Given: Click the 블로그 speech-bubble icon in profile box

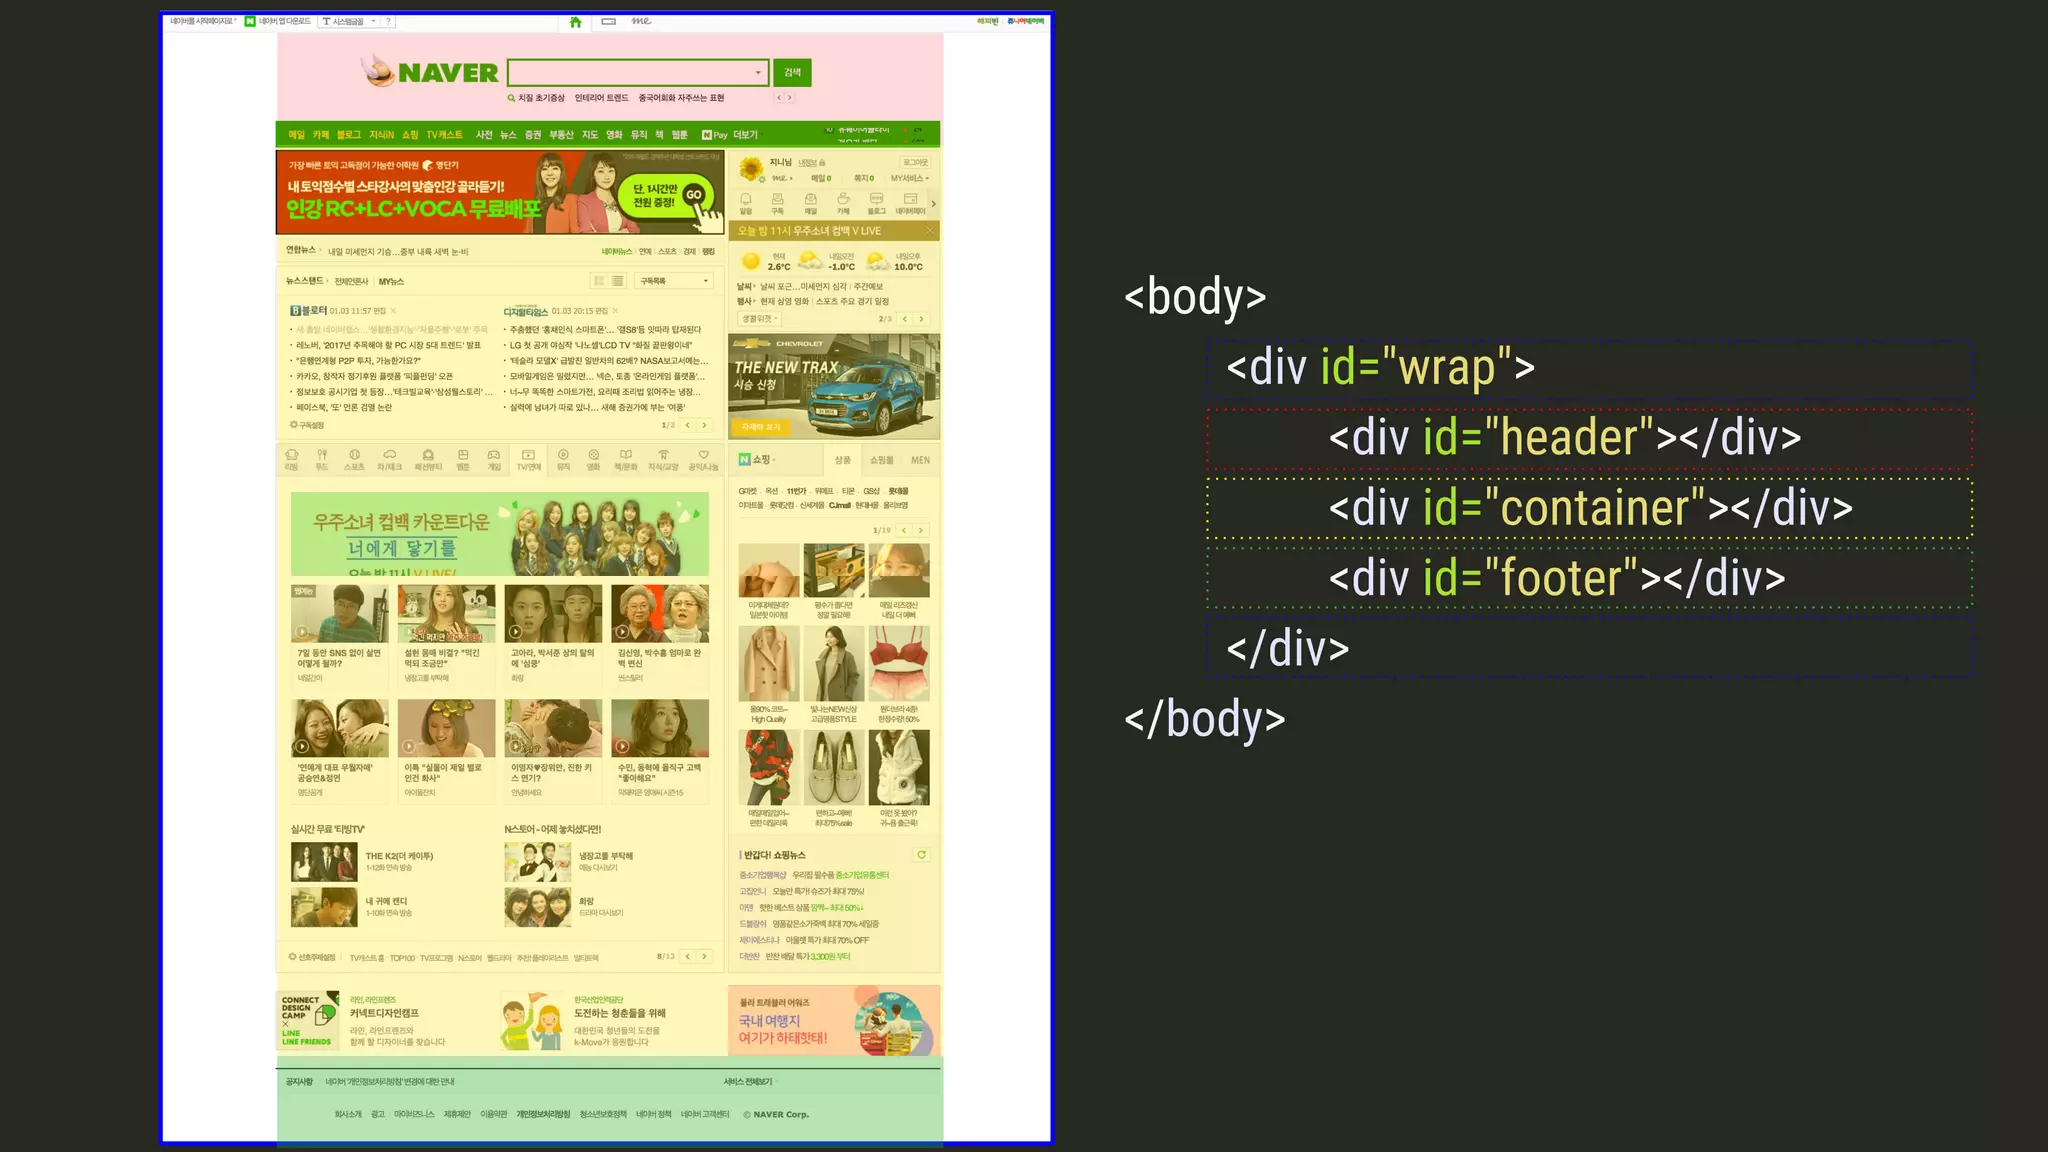Looking at the screenshot, I should (x=876, y=200).
